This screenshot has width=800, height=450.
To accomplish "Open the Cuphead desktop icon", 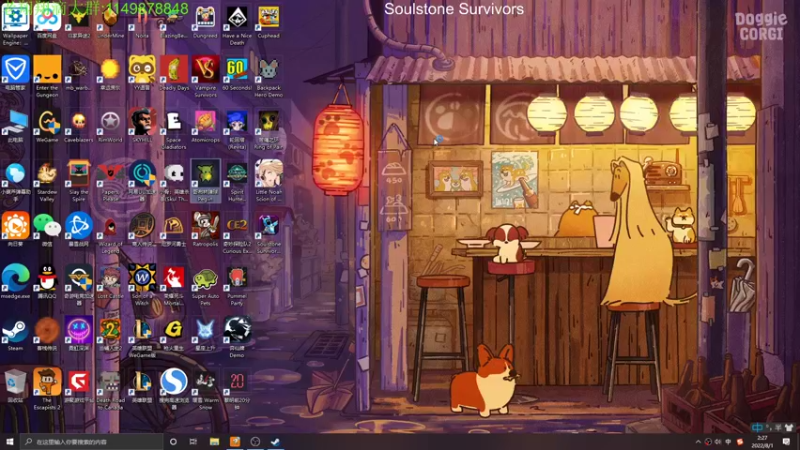I will tap(268, 24).
